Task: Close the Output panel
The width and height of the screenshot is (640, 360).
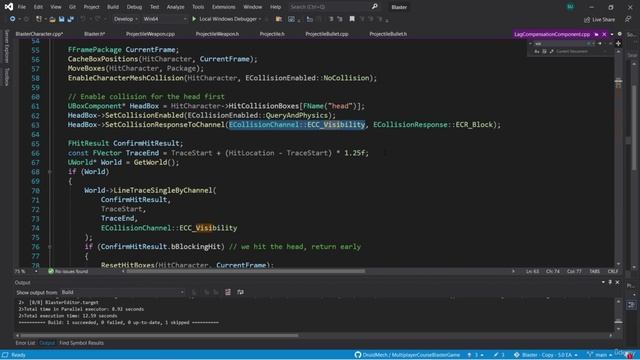Action: coord(617,282)
